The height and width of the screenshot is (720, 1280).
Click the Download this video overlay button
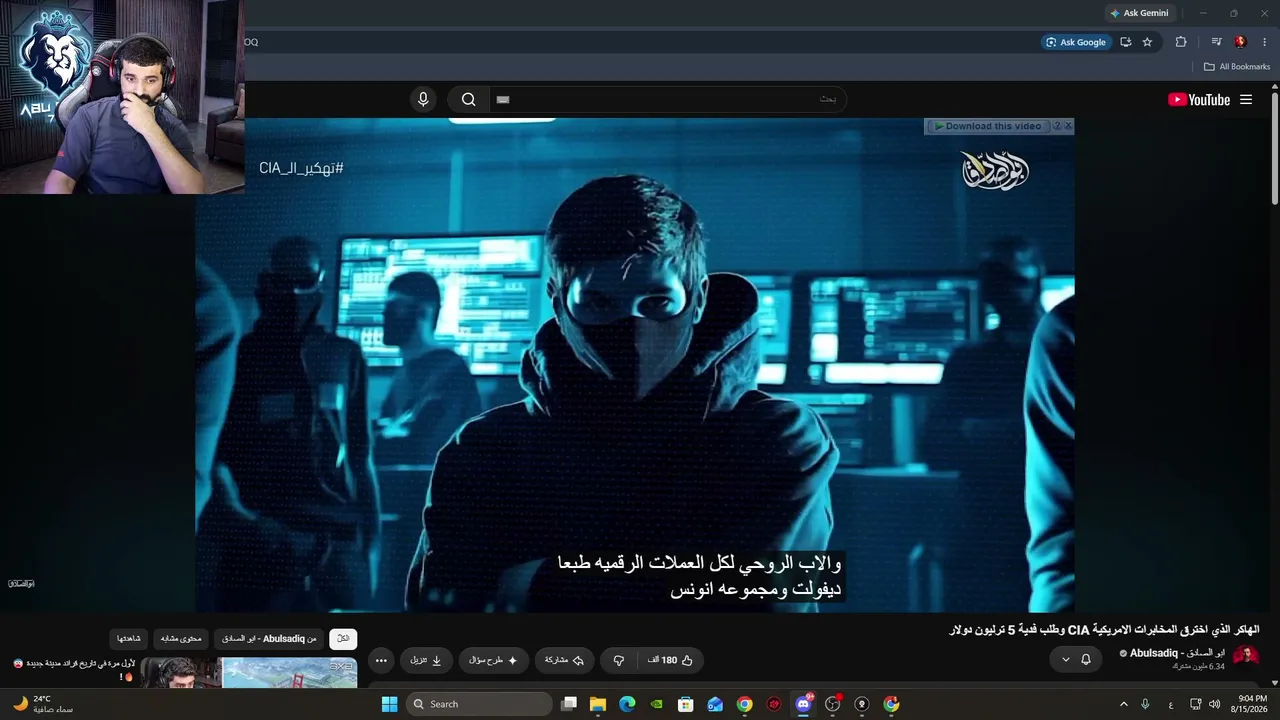click(988, 126)
